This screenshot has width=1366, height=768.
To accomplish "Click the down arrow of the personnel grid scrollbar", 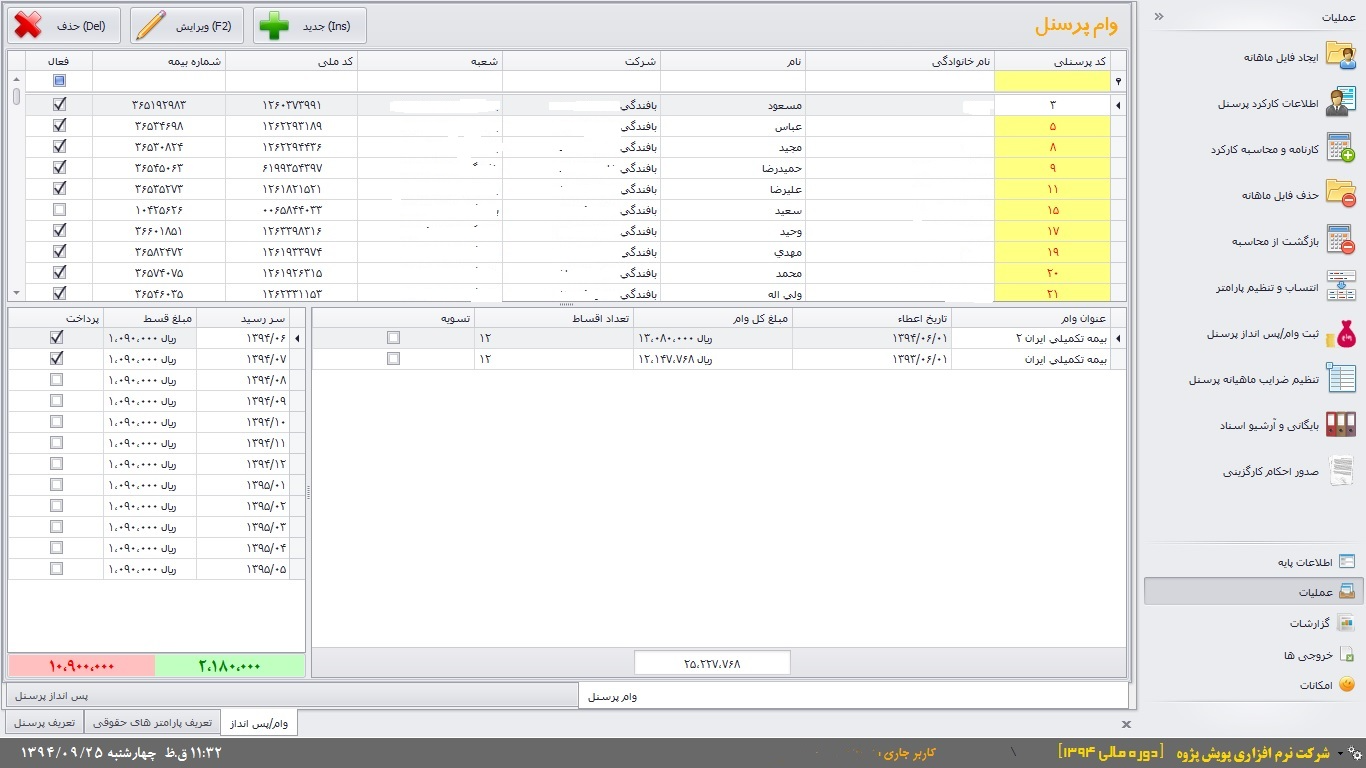I will pos(16,293).
